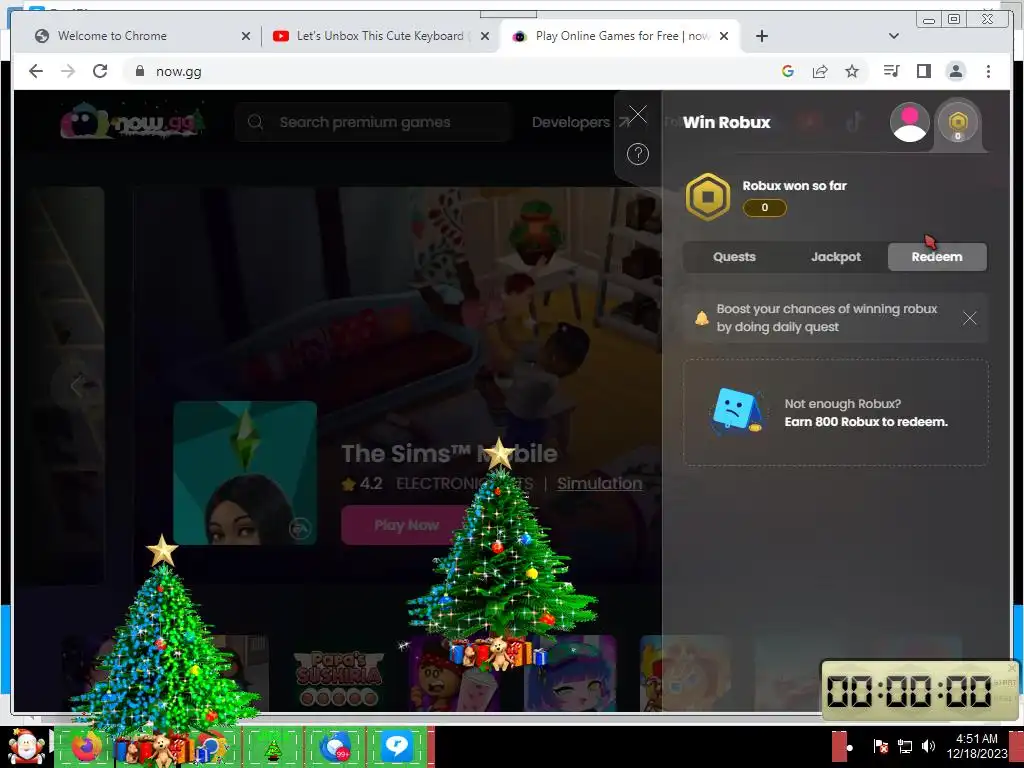Open a new browser tab

761,36
